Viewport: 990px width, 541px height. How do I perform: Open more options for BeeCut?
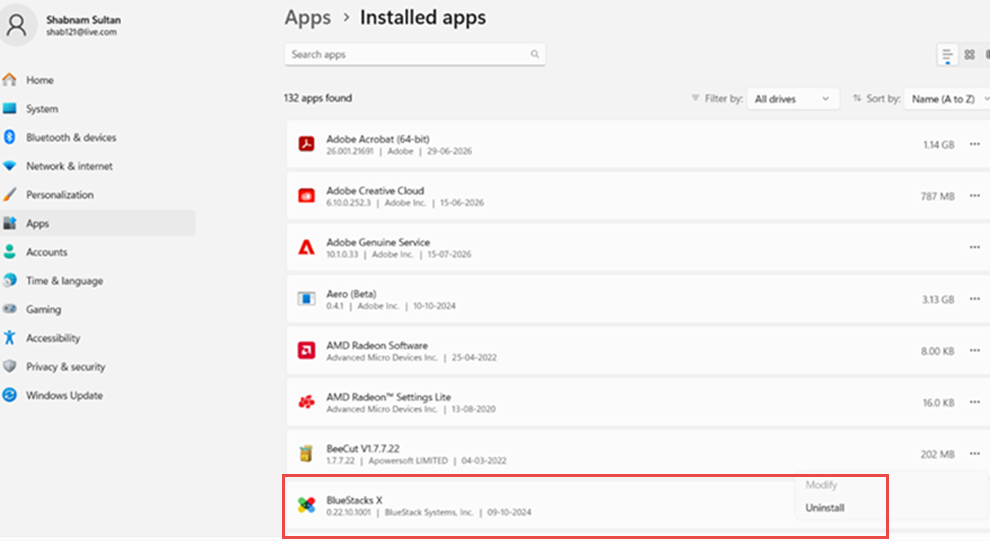pos(975,454)
